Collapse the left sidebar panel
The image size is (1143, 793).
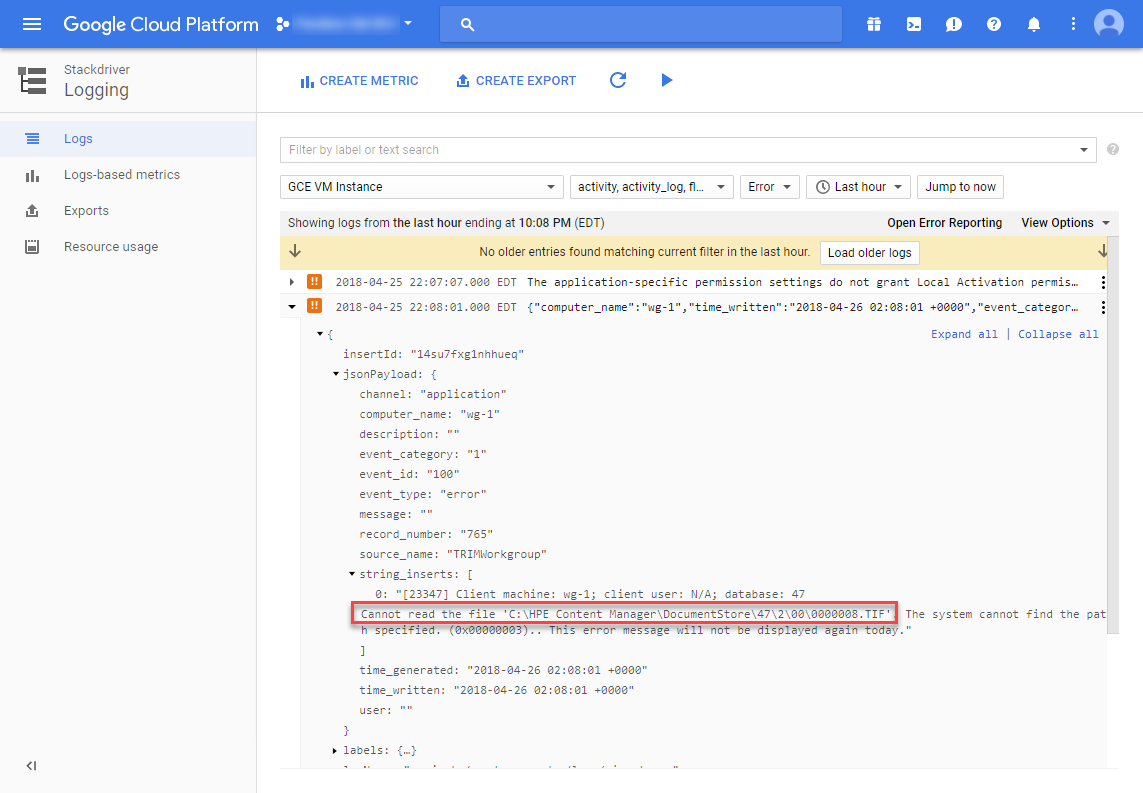[x=31, y=765]
